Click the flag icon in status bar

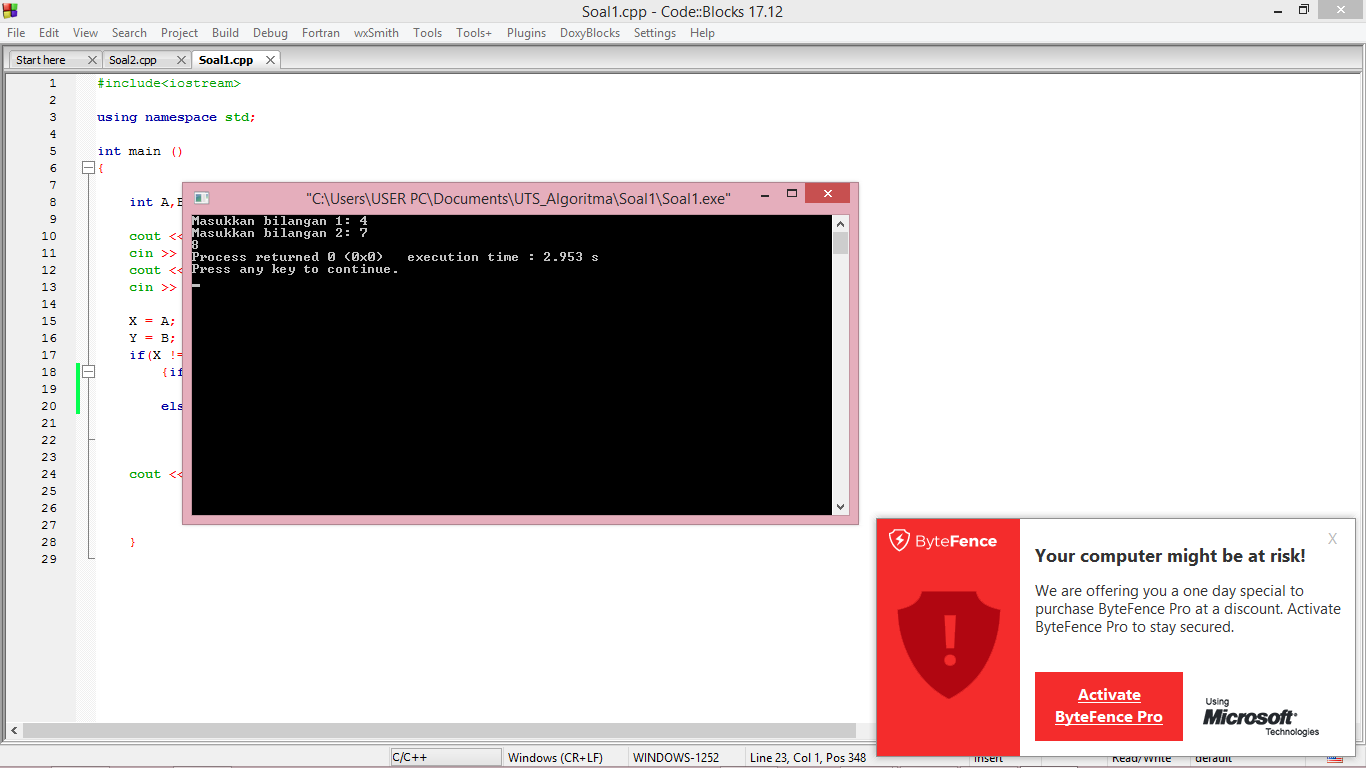pyautogui.click(x=1335, y=759)
